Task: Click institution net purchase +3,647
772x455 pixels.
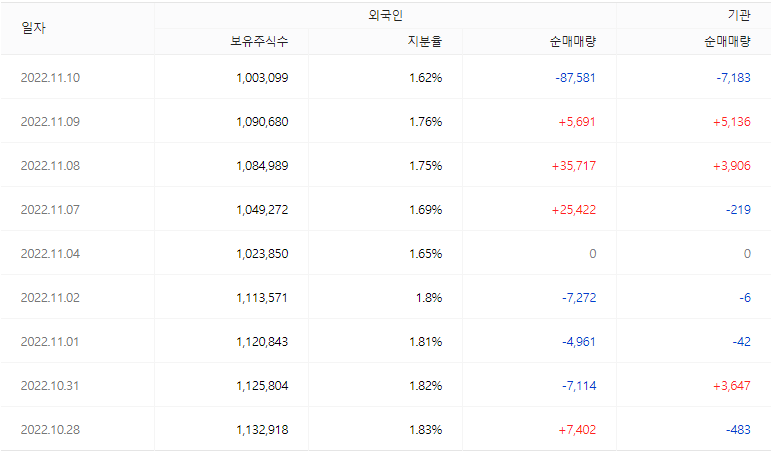Action: pyautogui.click(x=732, y=386)
